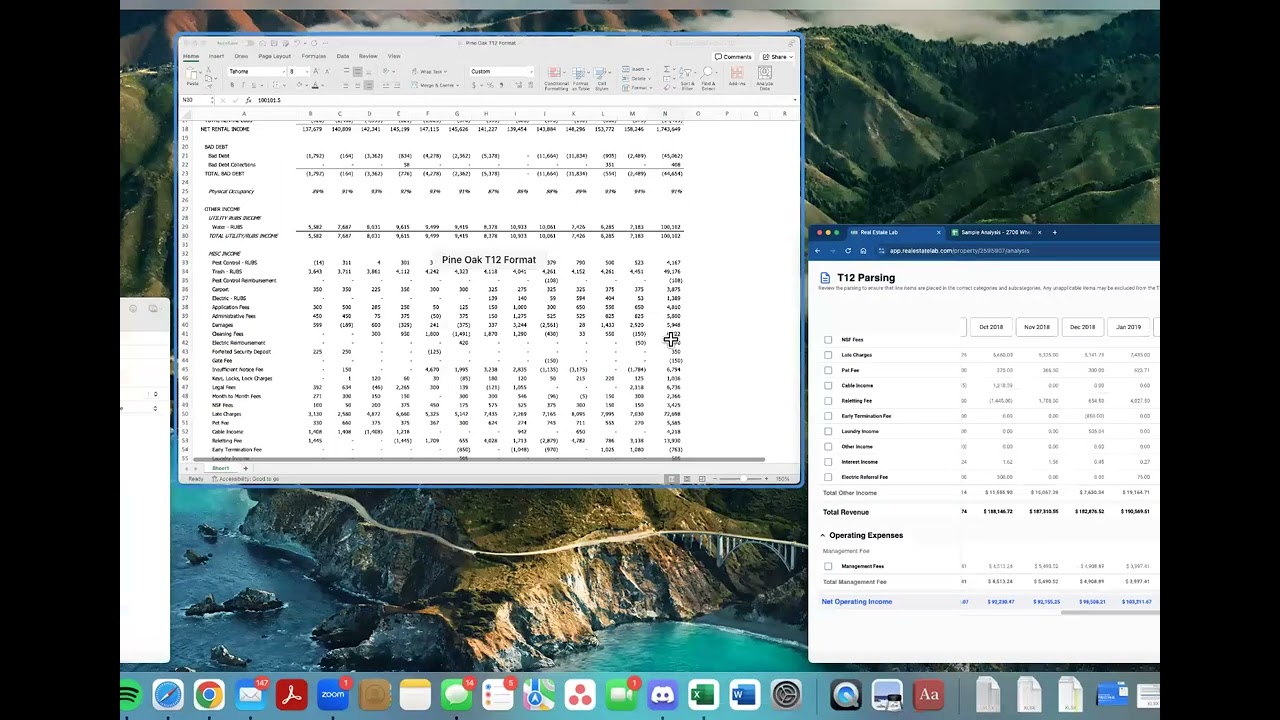Click Paste icon in Excel ribbon
The height and width of the screenshot is (720, 1280).
191,78
